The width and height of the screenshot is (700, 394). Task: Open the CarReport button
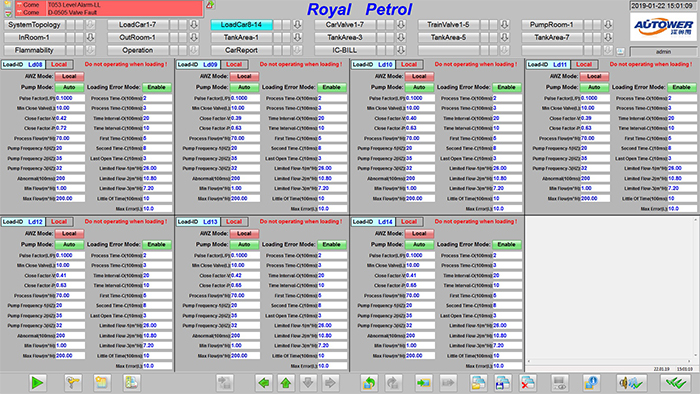(x=241, y=50)
